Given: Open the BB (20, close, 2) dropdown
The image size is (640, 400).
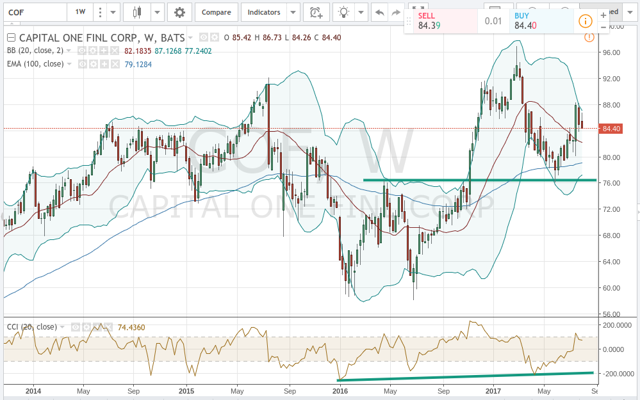Looking at the screenshot, I should click(68, 51).
